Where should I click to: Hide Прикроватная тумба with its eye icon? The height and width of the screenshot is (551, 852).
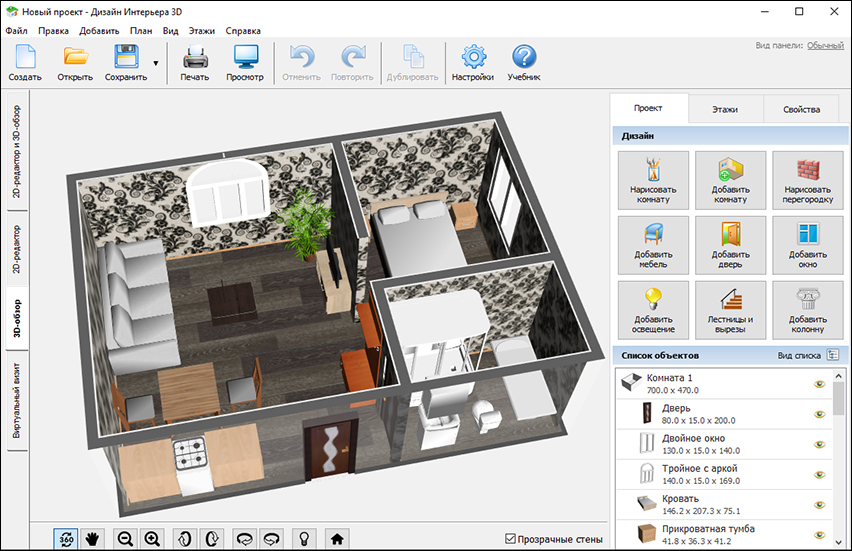coord(819,535)
